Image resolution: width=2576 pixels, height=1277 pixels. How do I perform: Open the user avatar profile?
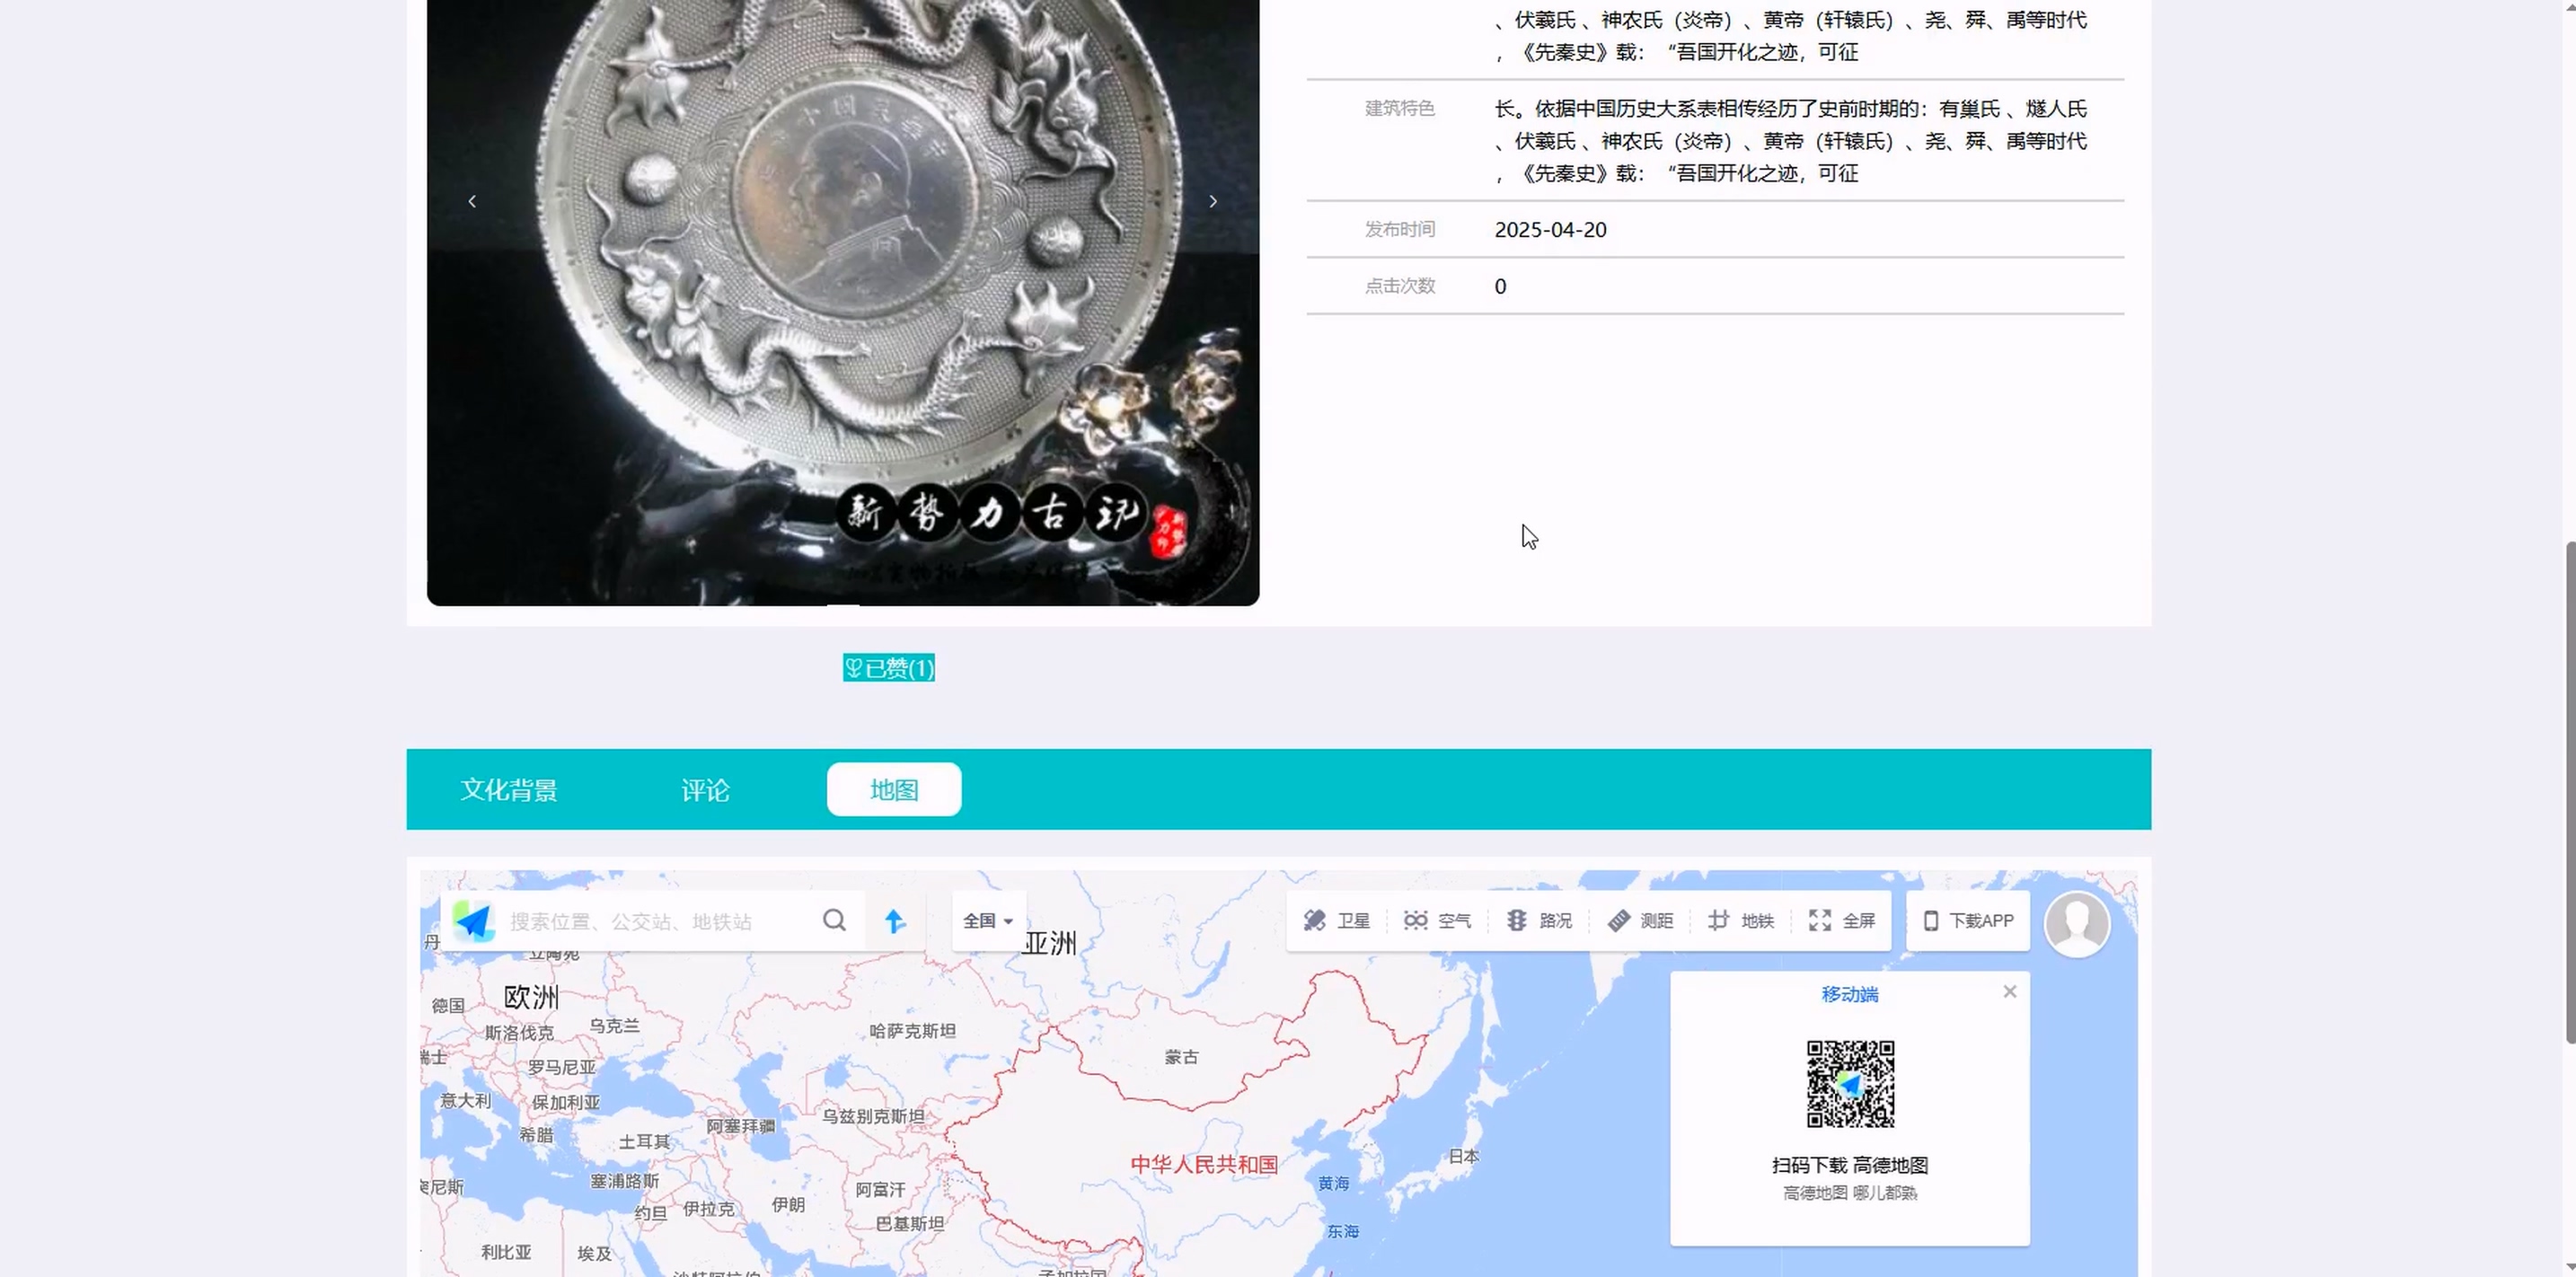2076,924
